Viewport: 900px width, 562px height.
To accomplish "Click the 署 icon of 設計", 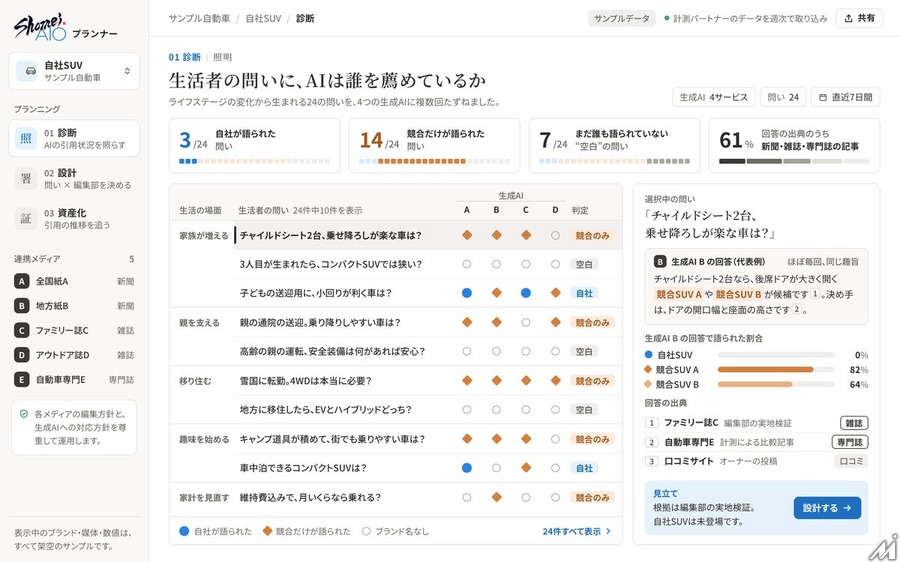I will pos(26,179).
